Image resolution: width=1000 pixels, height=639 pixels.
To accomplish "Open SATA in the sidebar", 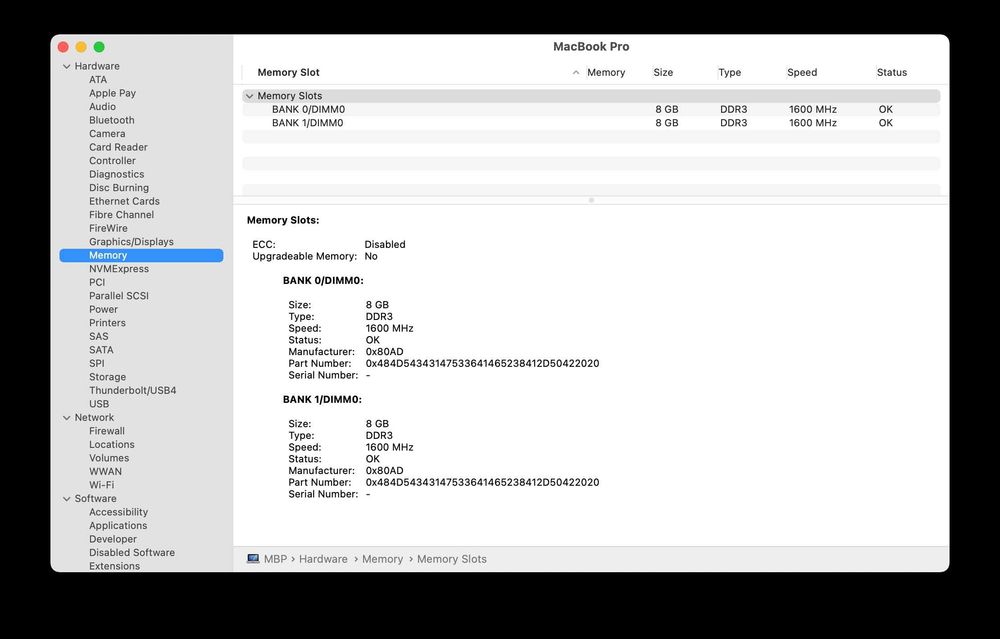I will [101, 350].
